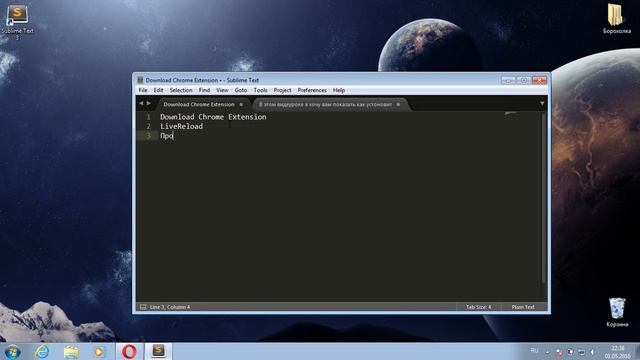This screenshot has width=640, height=360.
Task: Click the Sublime Text window title icon
Action: coord(140,80)
